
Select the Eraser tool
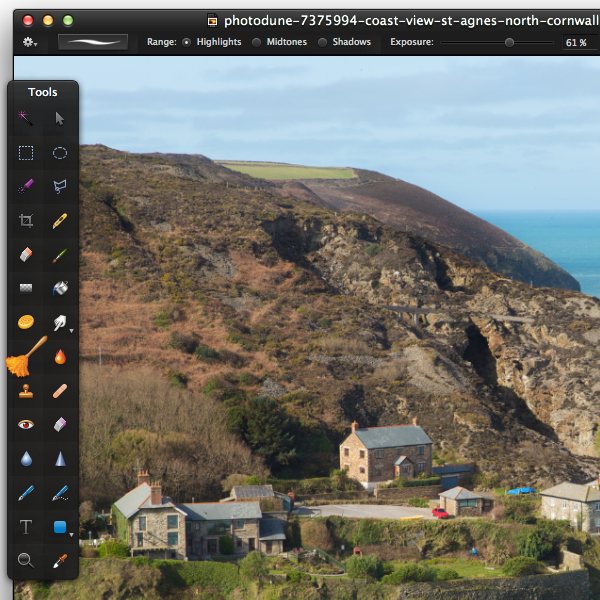click(x=26, y=254)
